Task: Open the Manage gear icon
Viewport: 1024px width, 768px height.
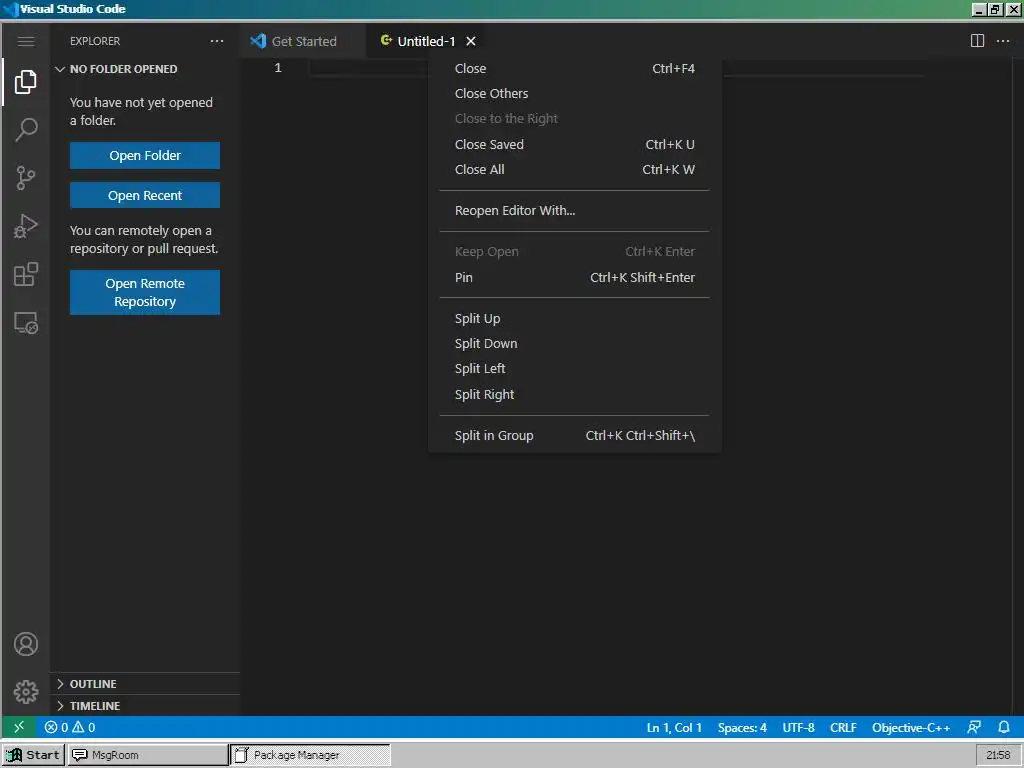Action: (x=26, y=692)
